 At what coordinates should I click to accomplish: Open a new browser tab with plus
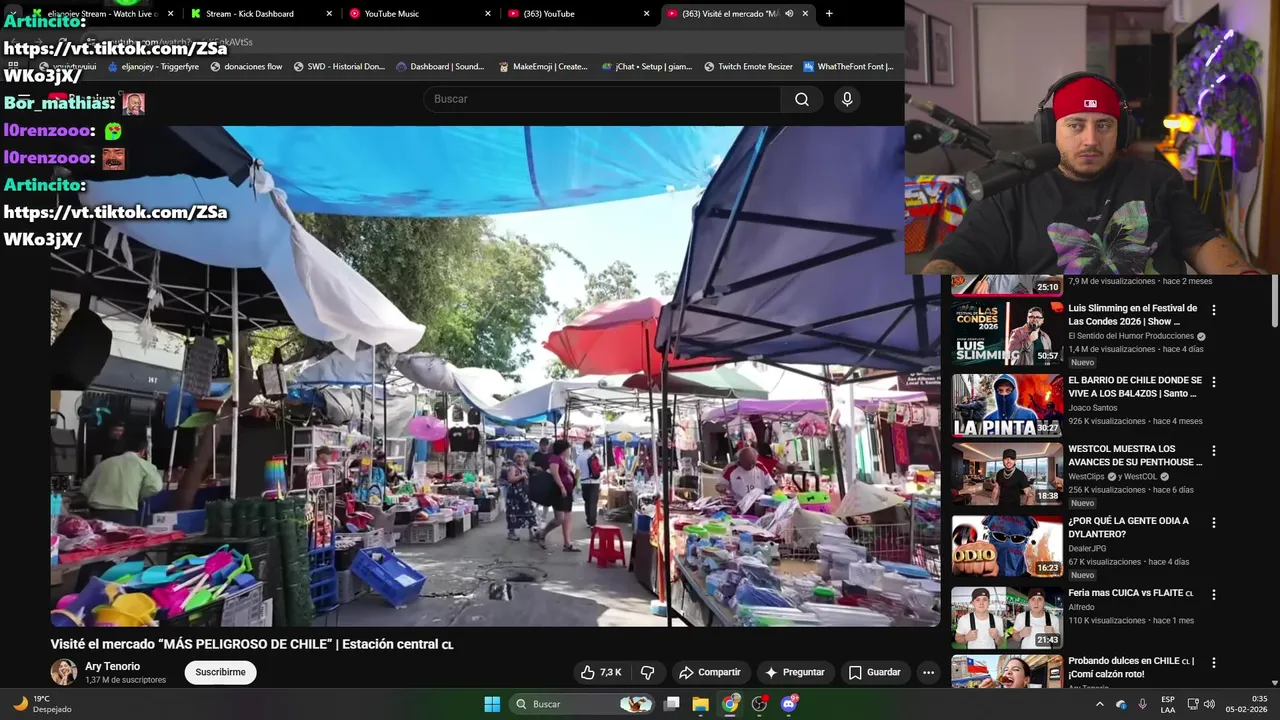pos(829,14)
